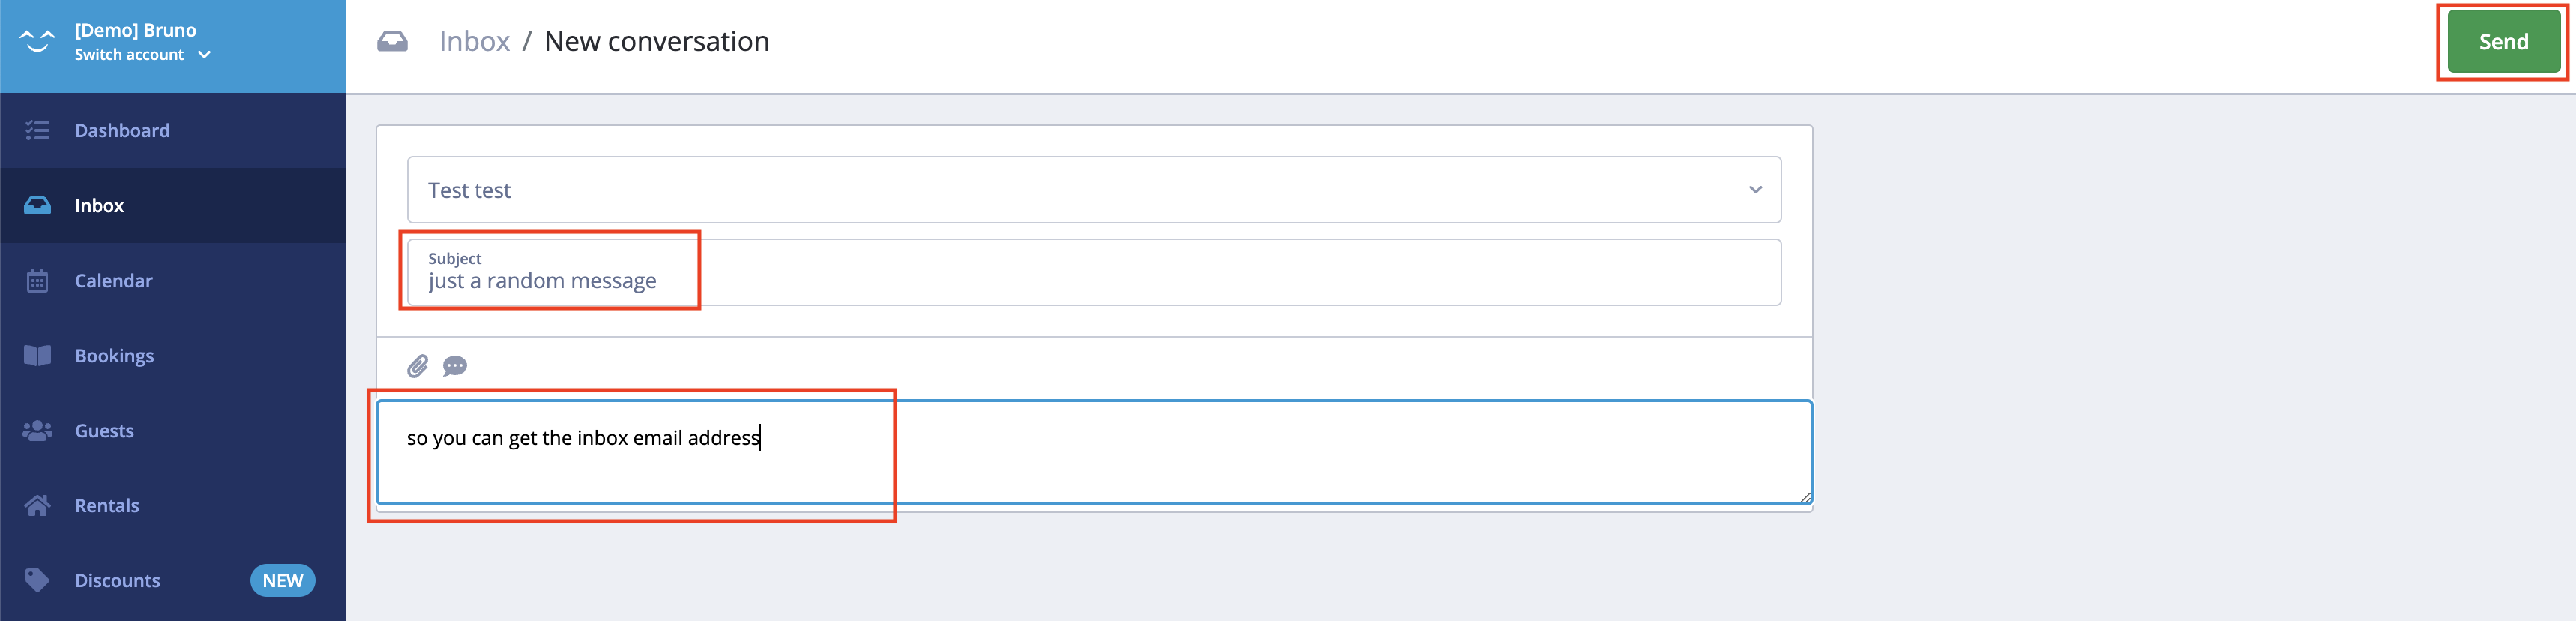Open Dashboard from sidebar menu
Image resolution: width=2576 pixels, height=621 pixels.
[122, 131]
